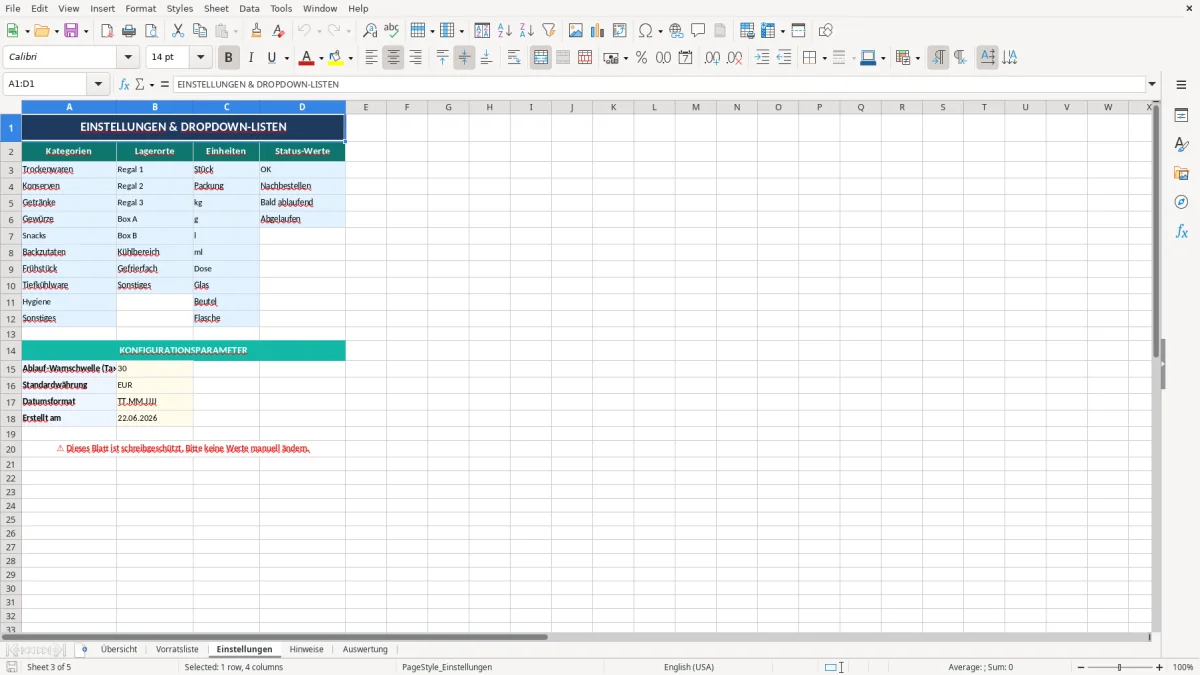1200x675 pixels.
Task: Toggle Align Right
Action: (415, 58)
